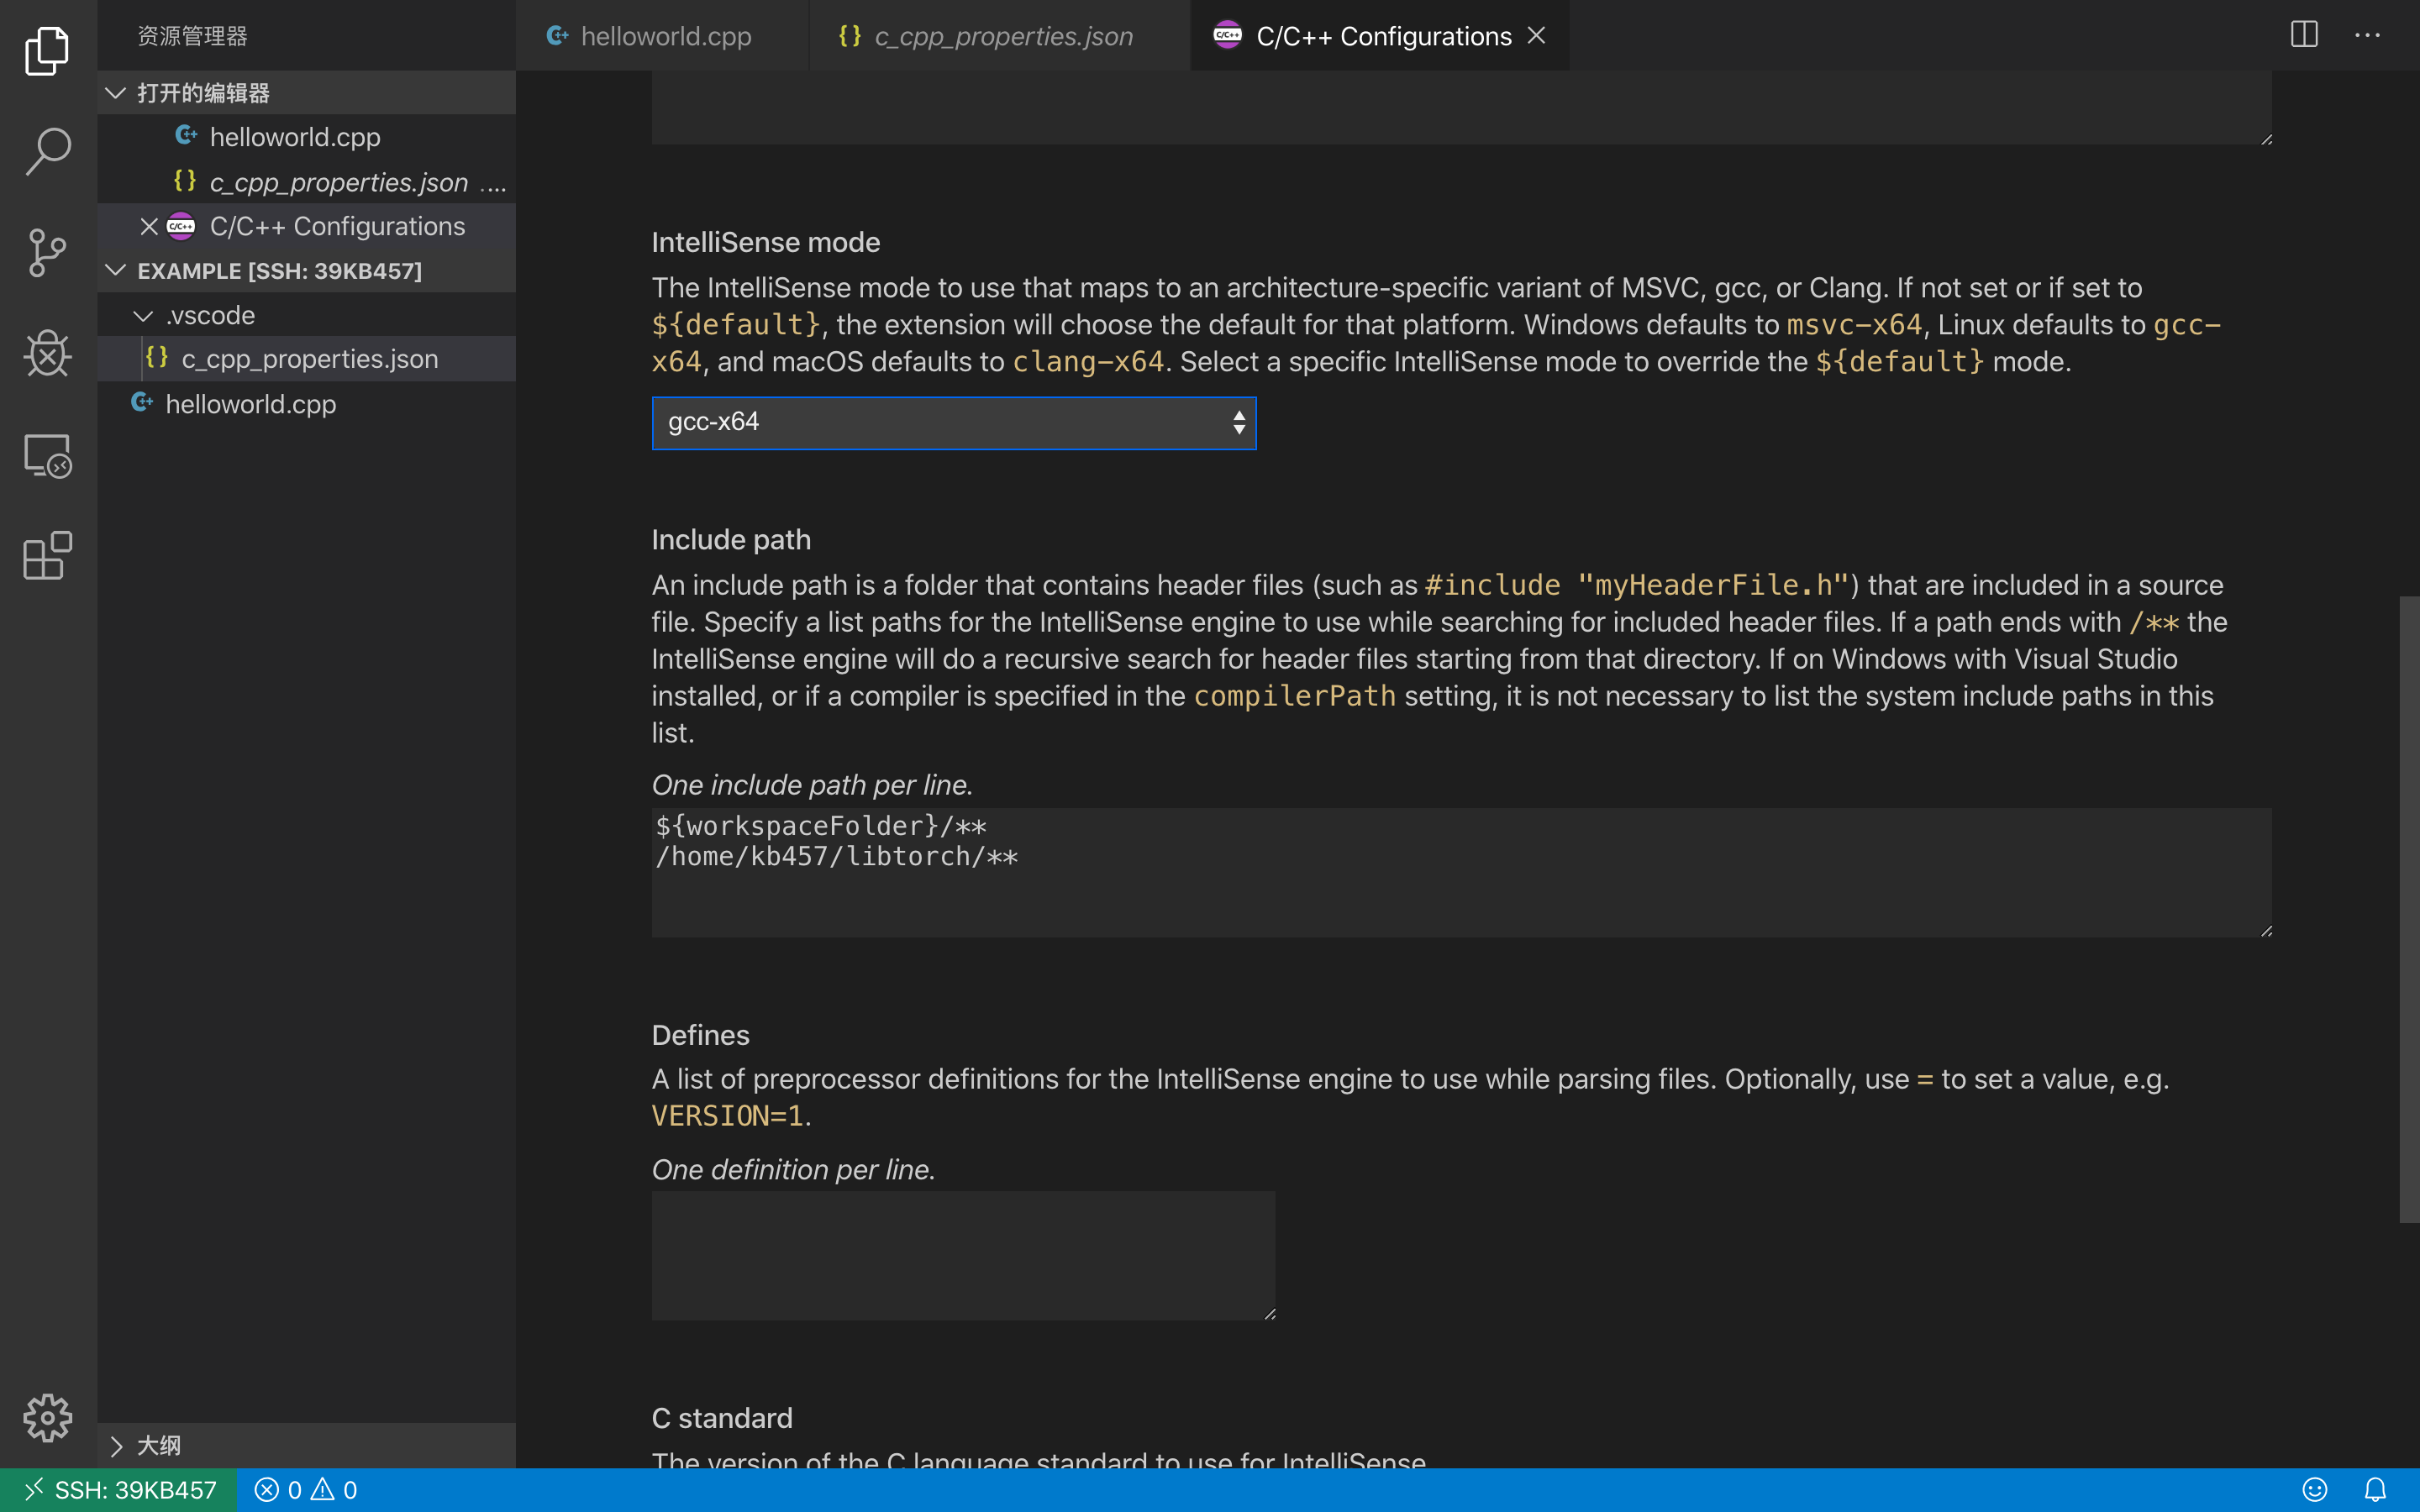Screen dimensions: 2420x1512
Task: Open the editor More Actions ellipsis
Action: pos(2367,35)
